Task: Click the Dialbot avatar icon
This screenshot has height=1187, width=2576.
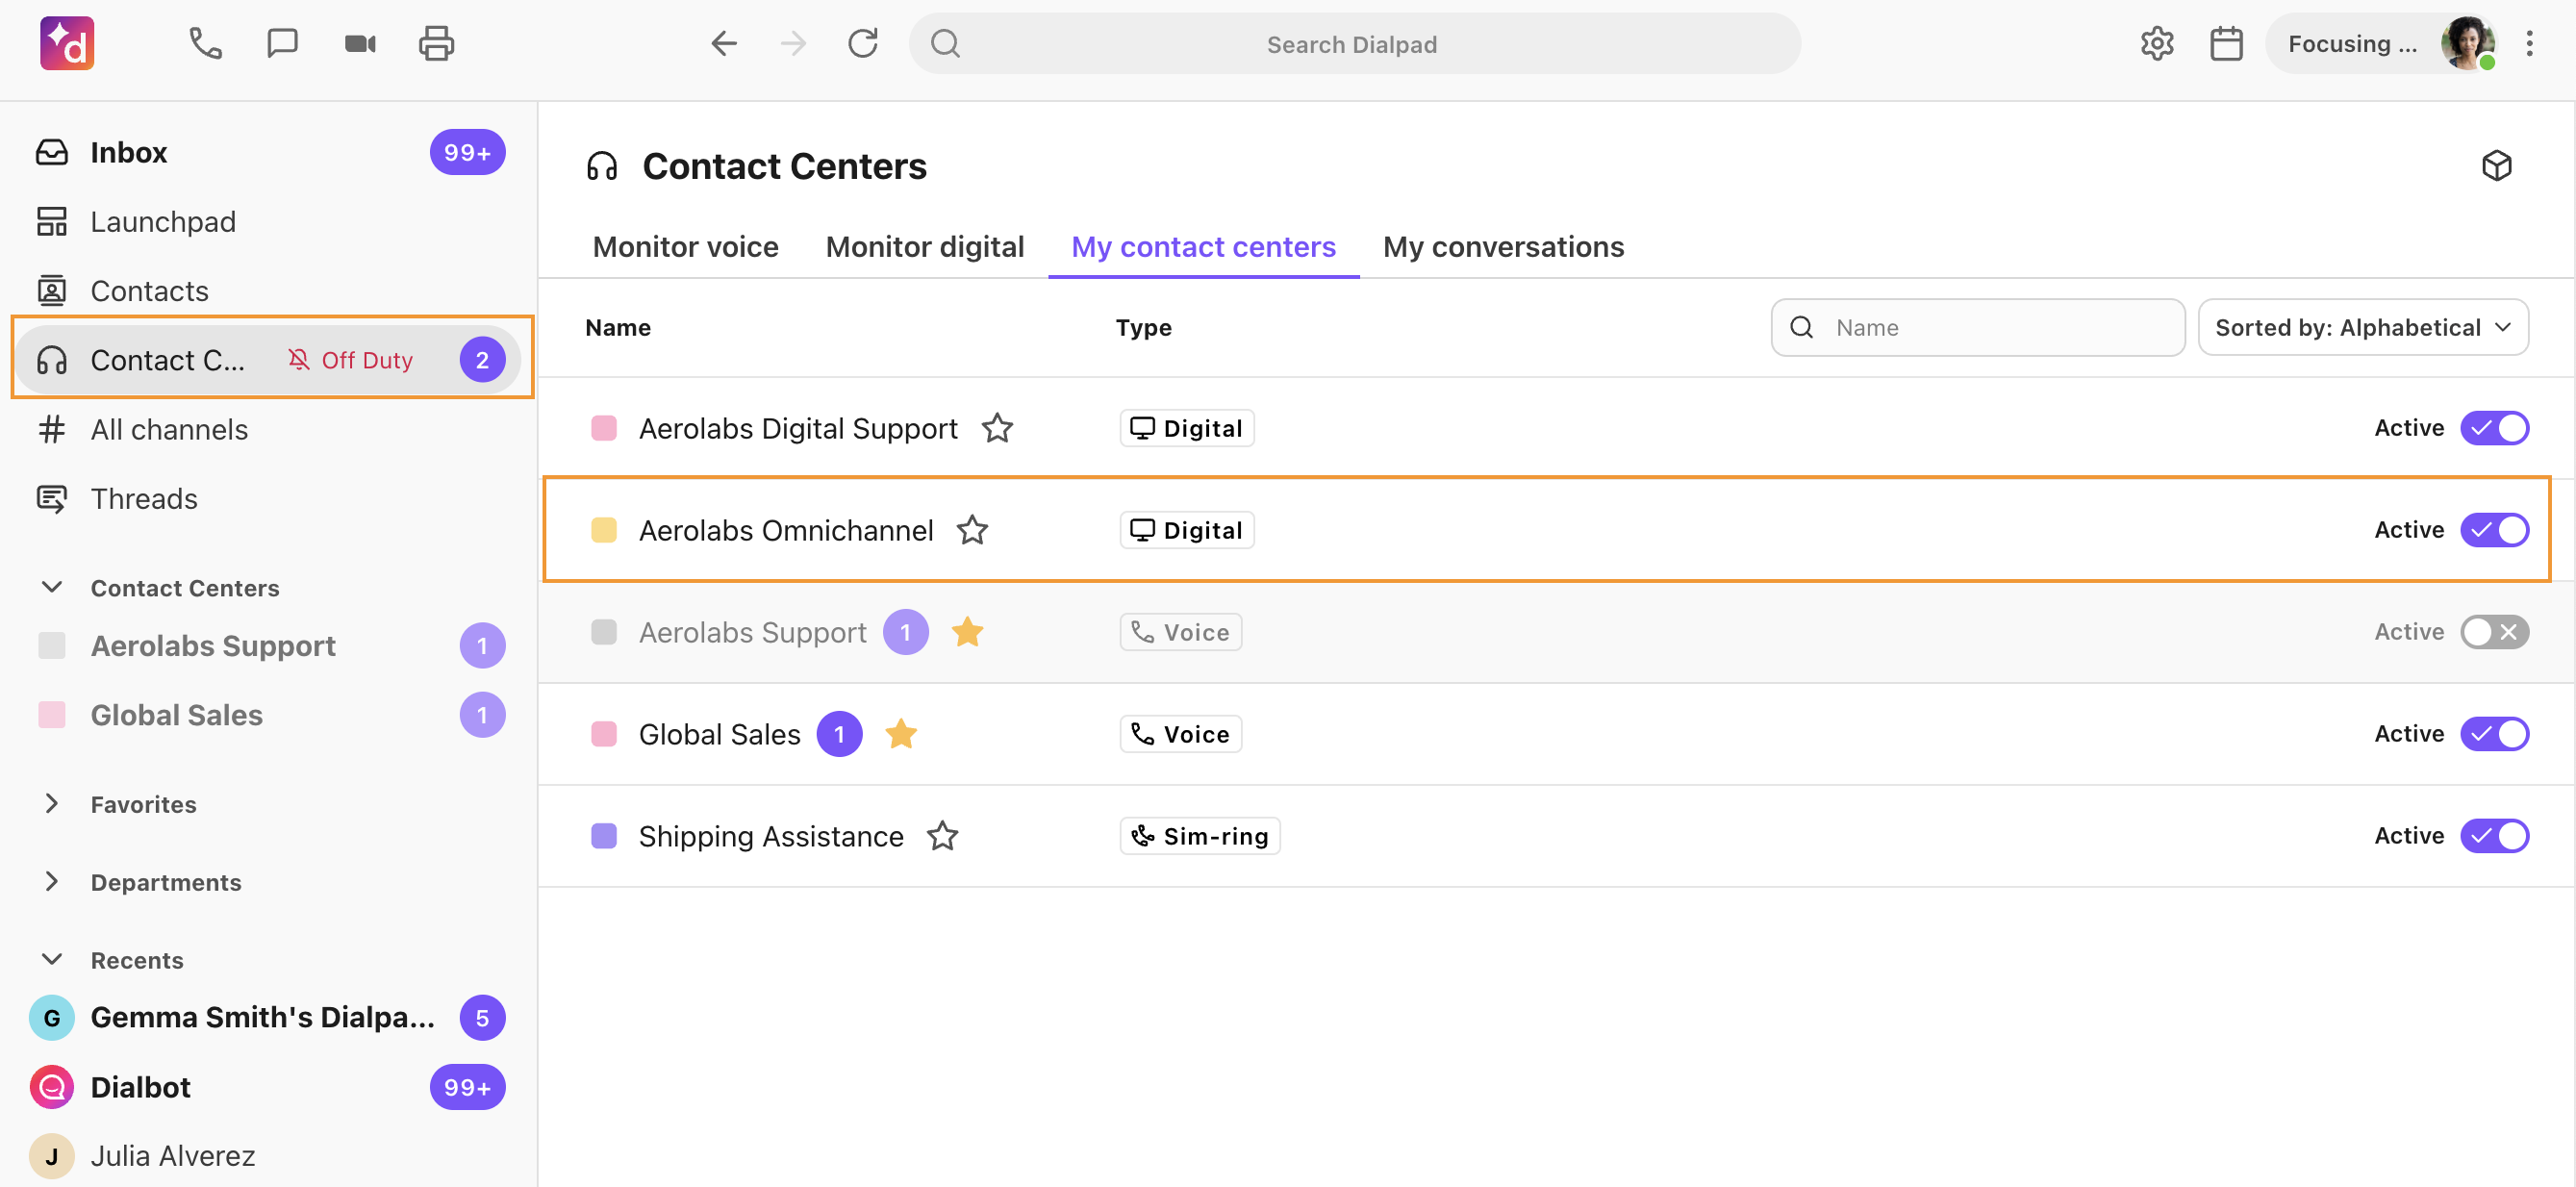Action: coord(52,1087)
